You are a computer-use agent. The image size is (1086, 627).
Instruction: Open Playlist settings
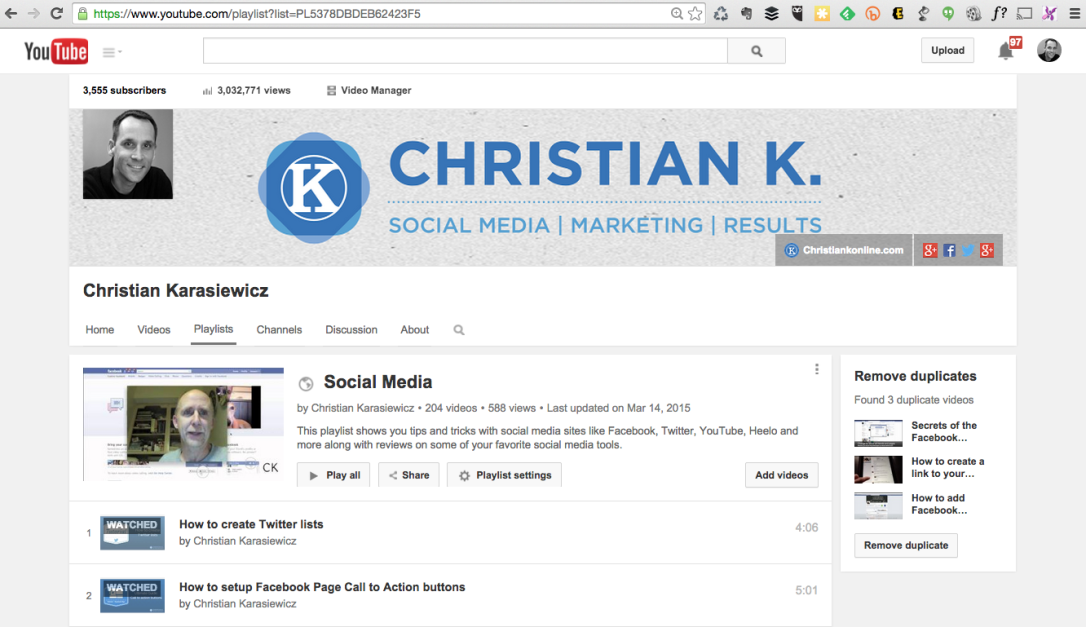coord(504,475)
